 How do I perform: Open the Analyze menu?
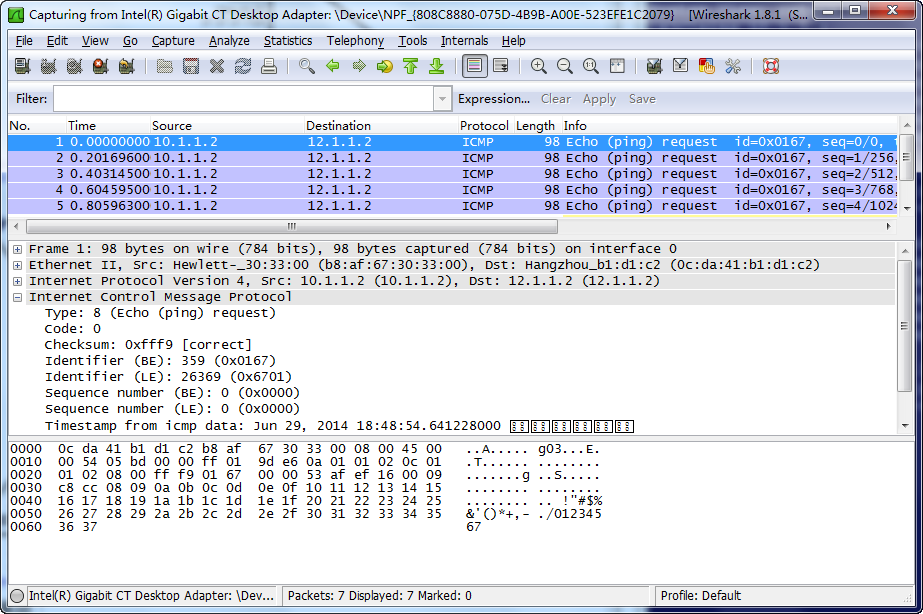pyautogui.click(x=229, y=41)
